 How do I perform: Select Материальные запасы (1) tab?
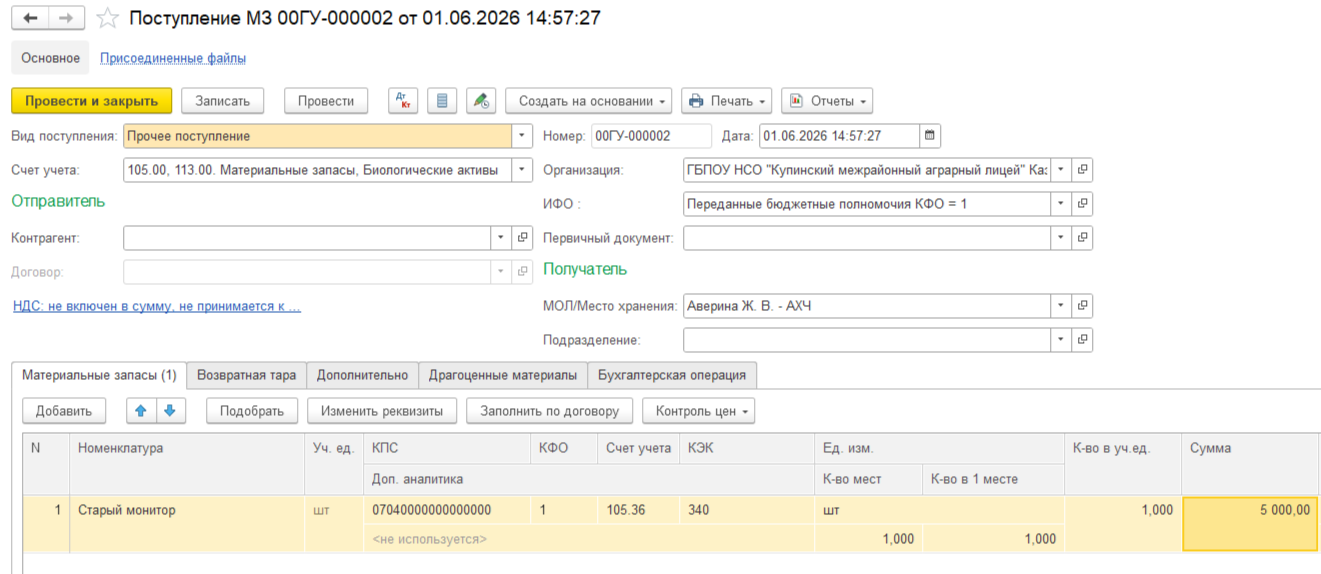click(x=99, y=375)
